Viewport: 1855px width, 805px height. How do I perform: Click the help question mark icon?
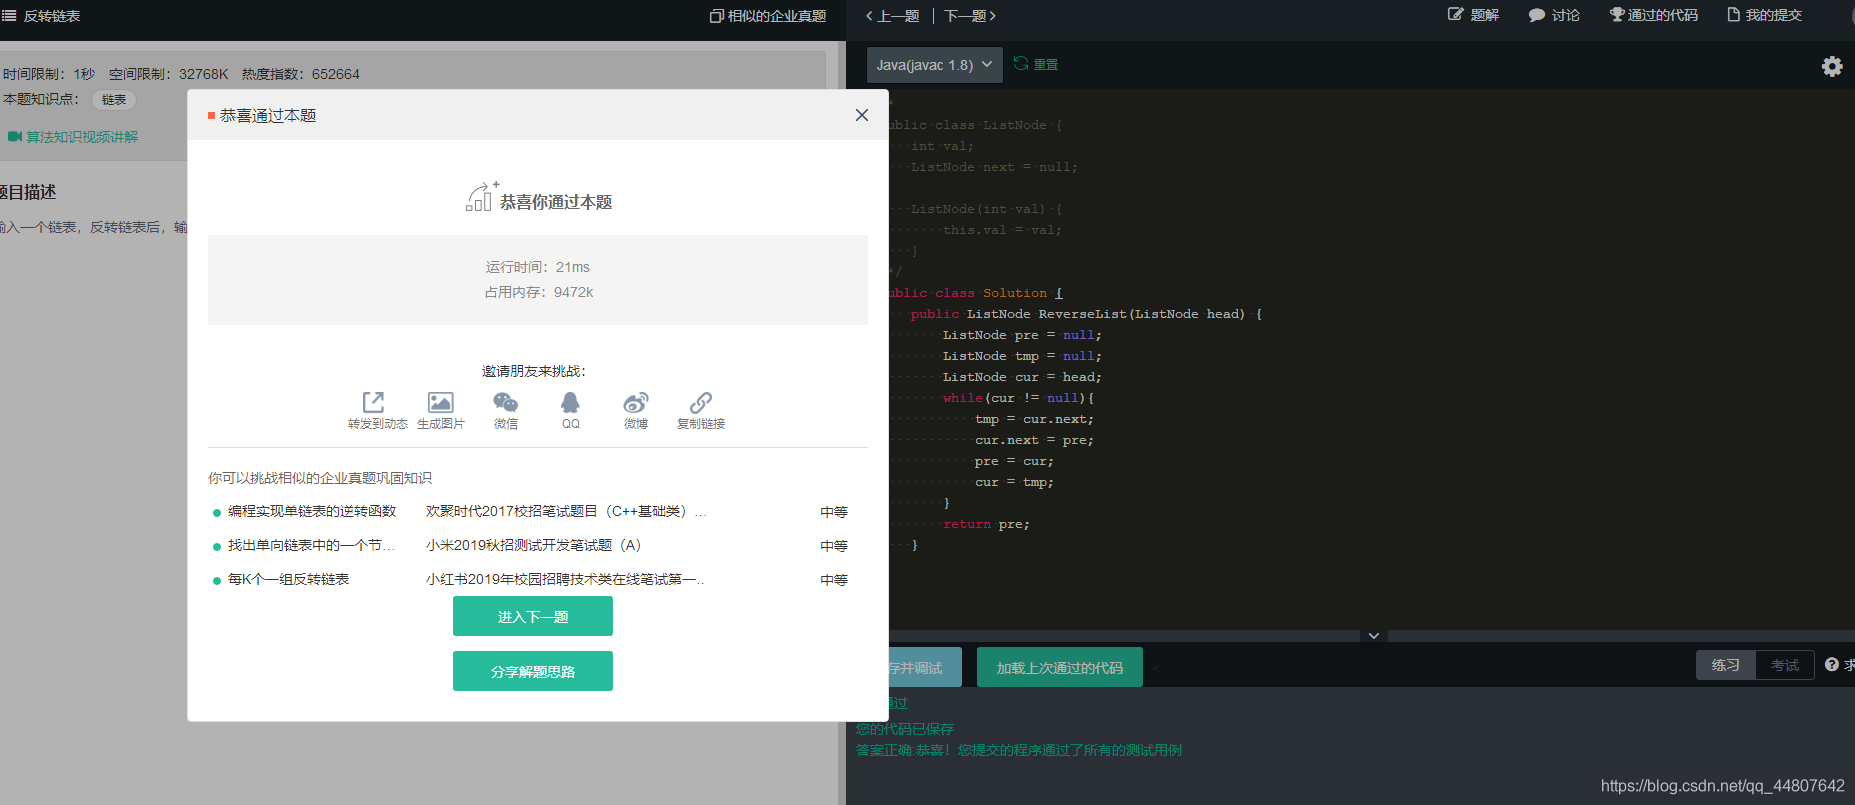pos(1832,664)
